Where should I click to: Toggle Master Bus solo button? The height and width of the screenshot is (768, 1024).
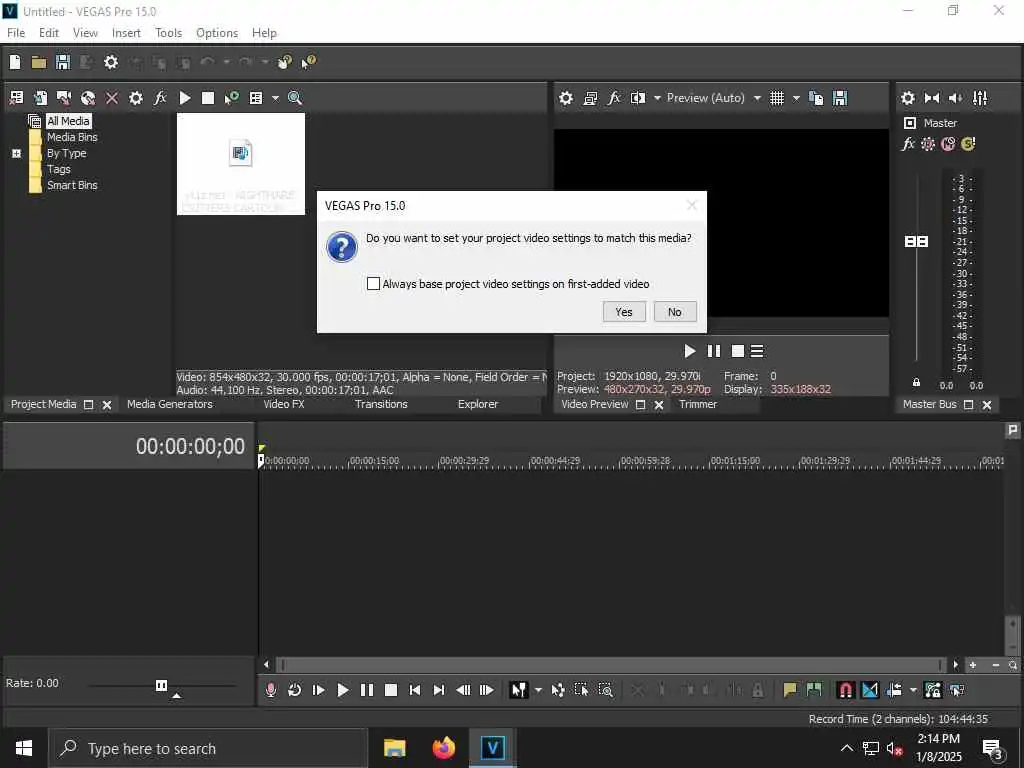click(968, 144)
